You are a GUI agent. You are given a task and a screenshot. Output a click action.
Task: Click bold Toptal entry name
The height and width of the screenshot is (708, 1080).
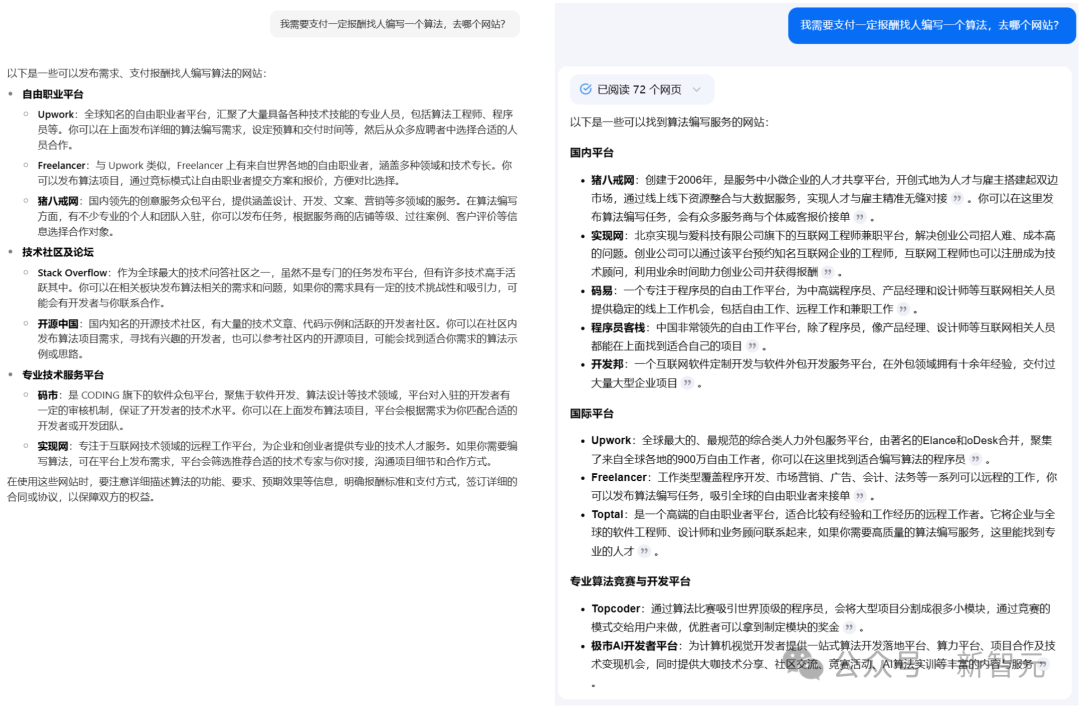[607, 514]
